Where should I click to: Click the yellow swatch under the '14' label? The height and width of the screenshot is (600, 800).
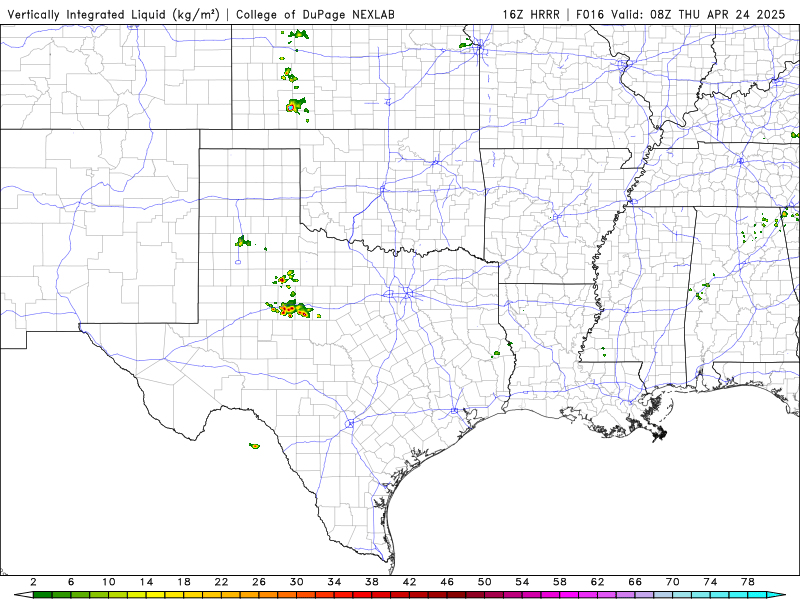tap(156, 595)
